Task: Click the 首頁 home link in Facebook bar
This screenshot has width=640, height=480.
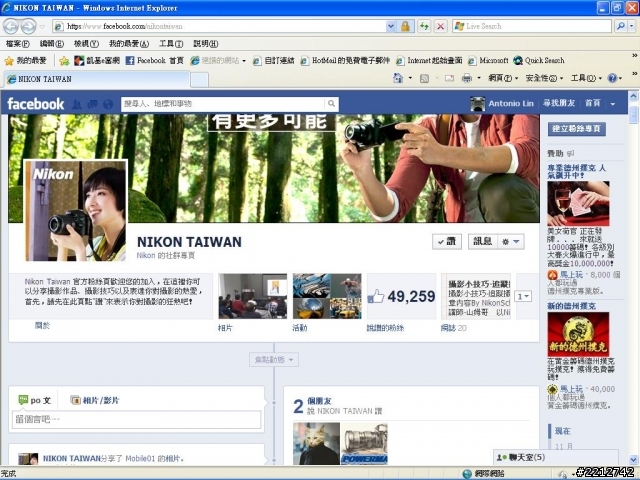Action: 593,104
